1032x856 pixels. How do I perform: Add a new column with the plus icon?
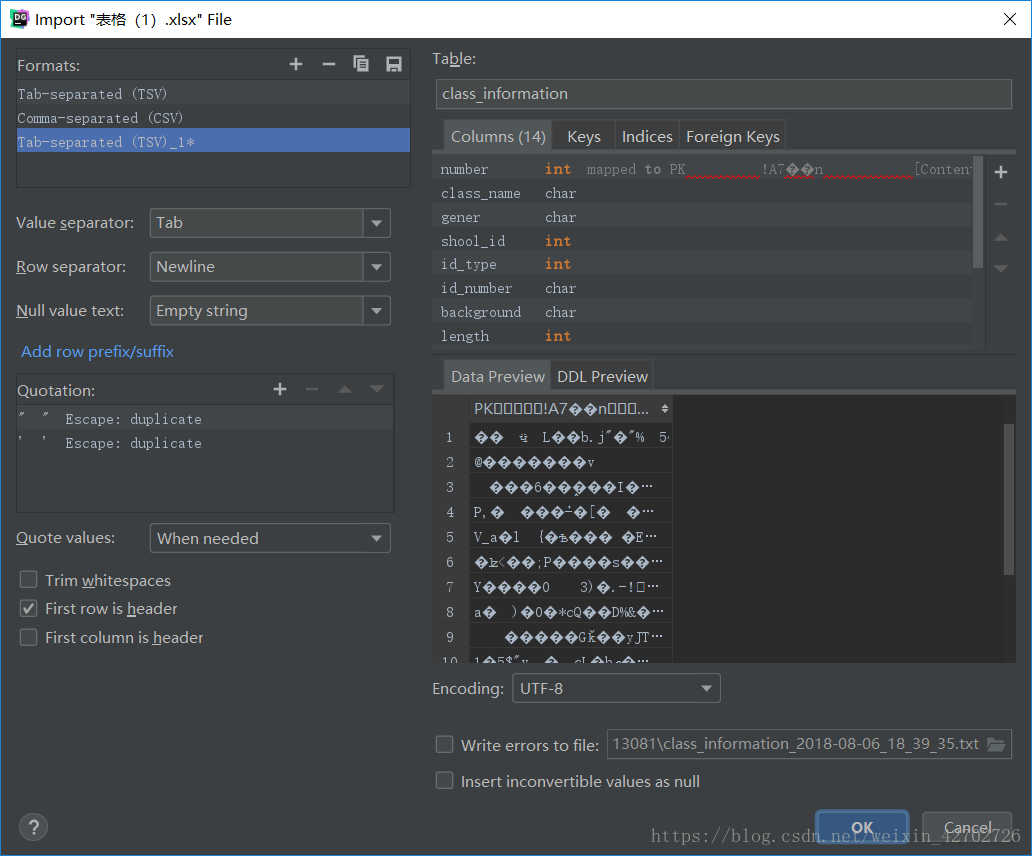pyautogui.click(x=1001, y=172)
